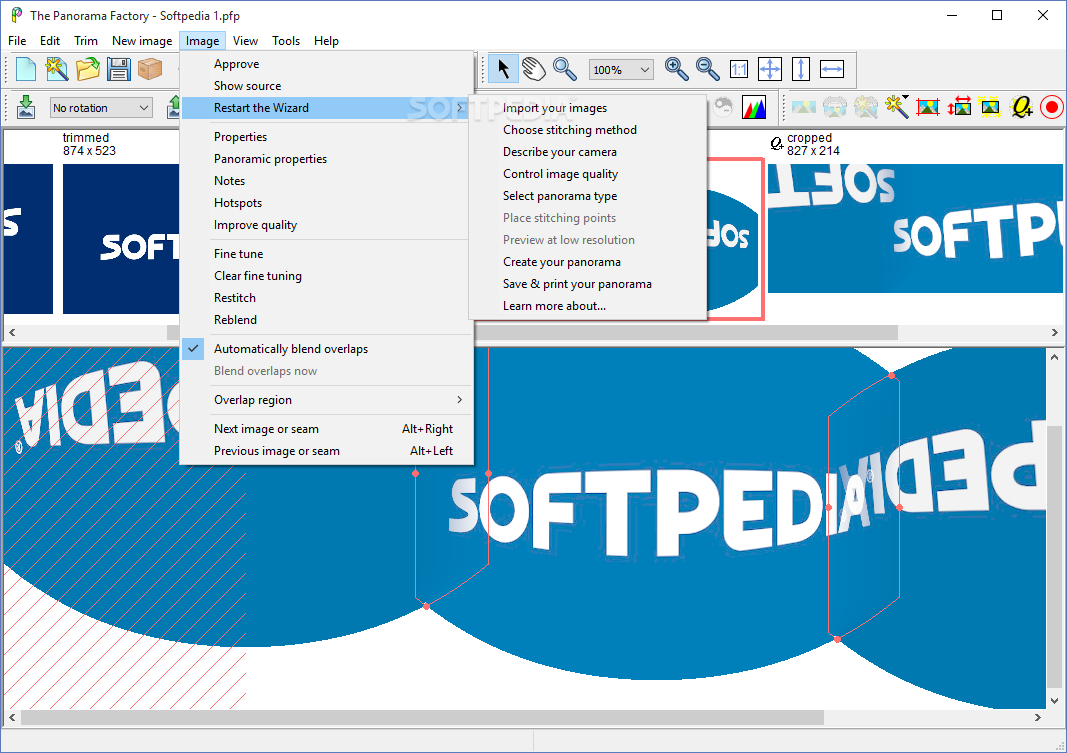Set zoom to actual size 1:1

(x=738, y=69)
